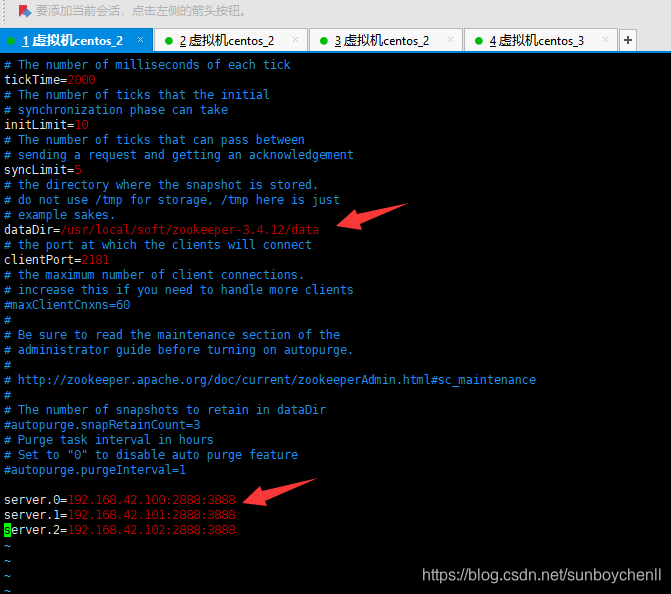
Task: Click comment 'Set to "0" to disable auto purge feature'
Action: [158, 455]
